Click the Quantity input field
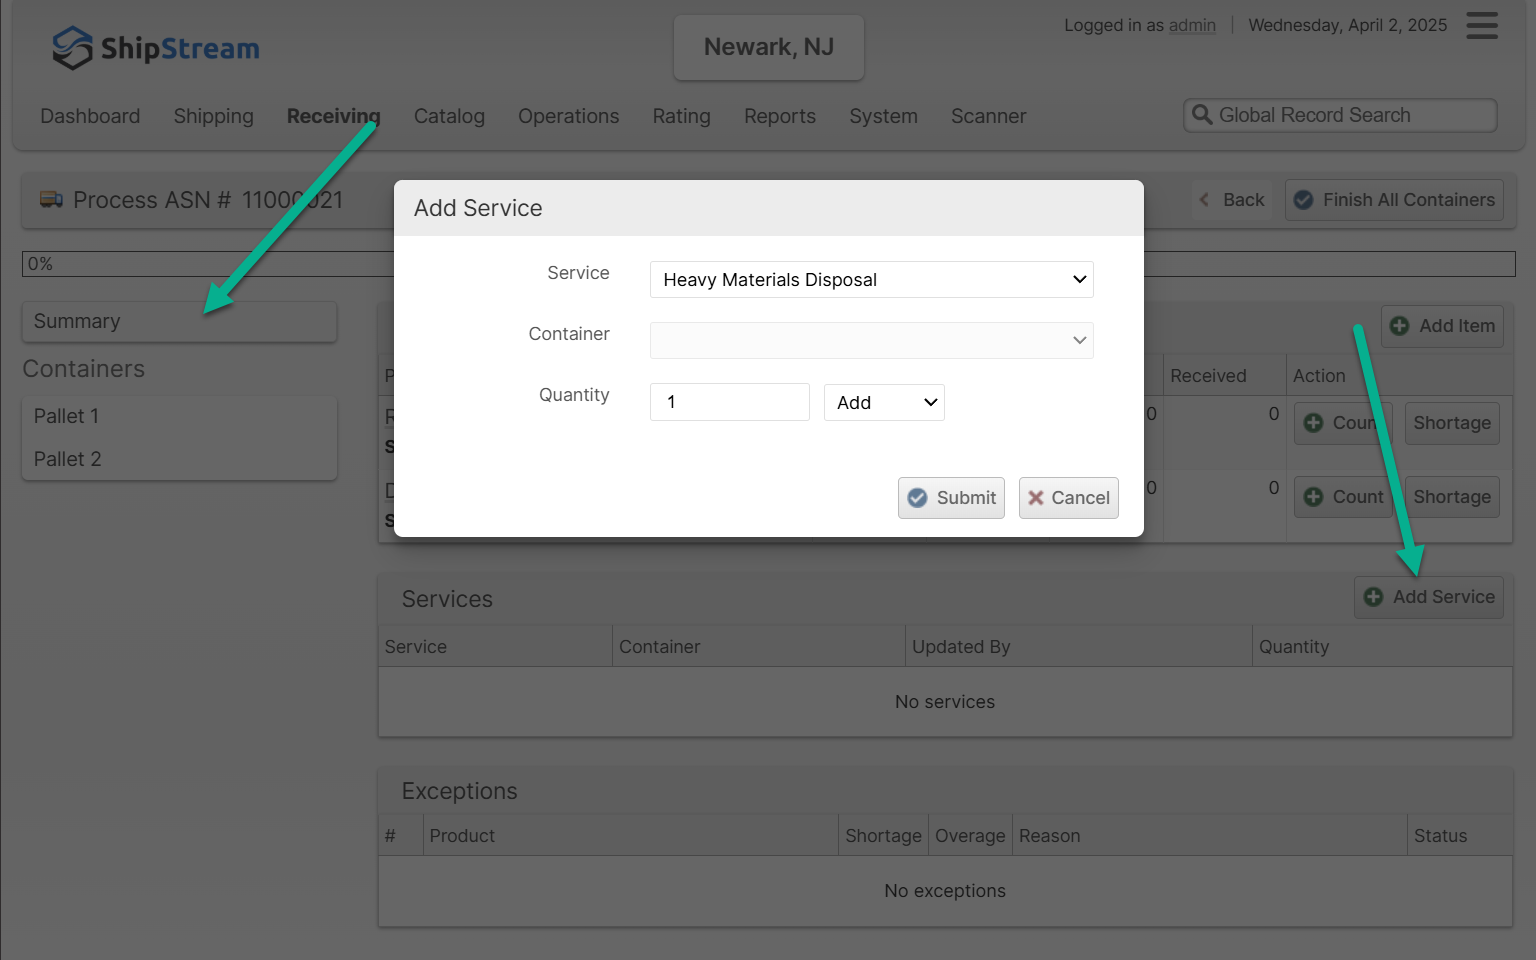This screenshot has height=960, width=1536. pyautogui.click(x=729, y=402)
